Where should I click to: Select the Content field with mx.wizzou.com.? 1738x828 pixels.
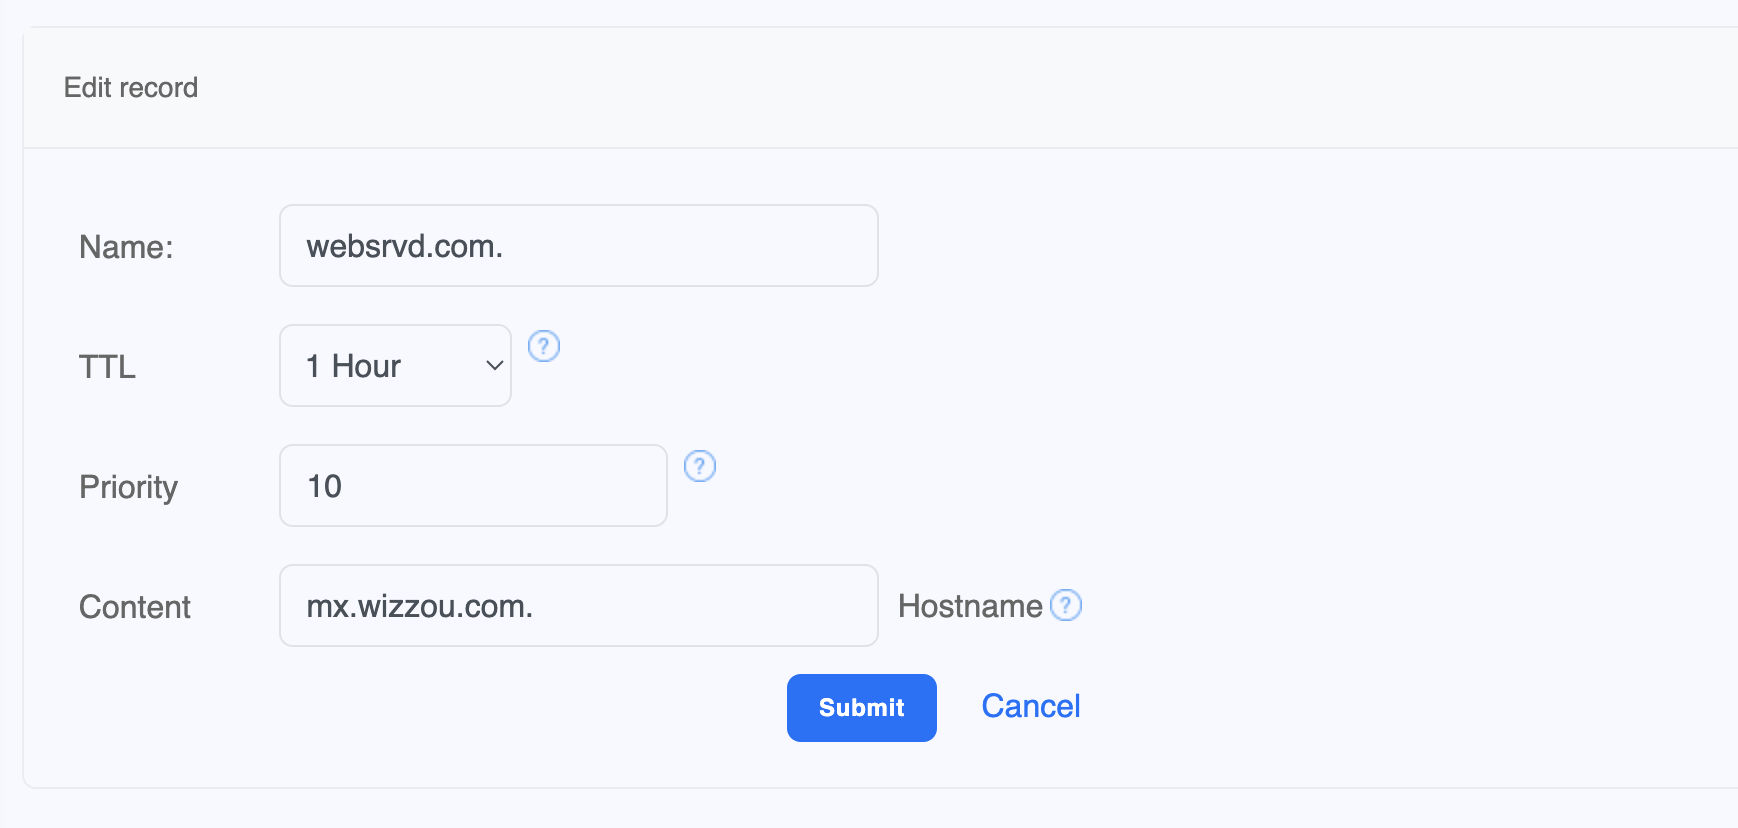[x=578, y=606]
